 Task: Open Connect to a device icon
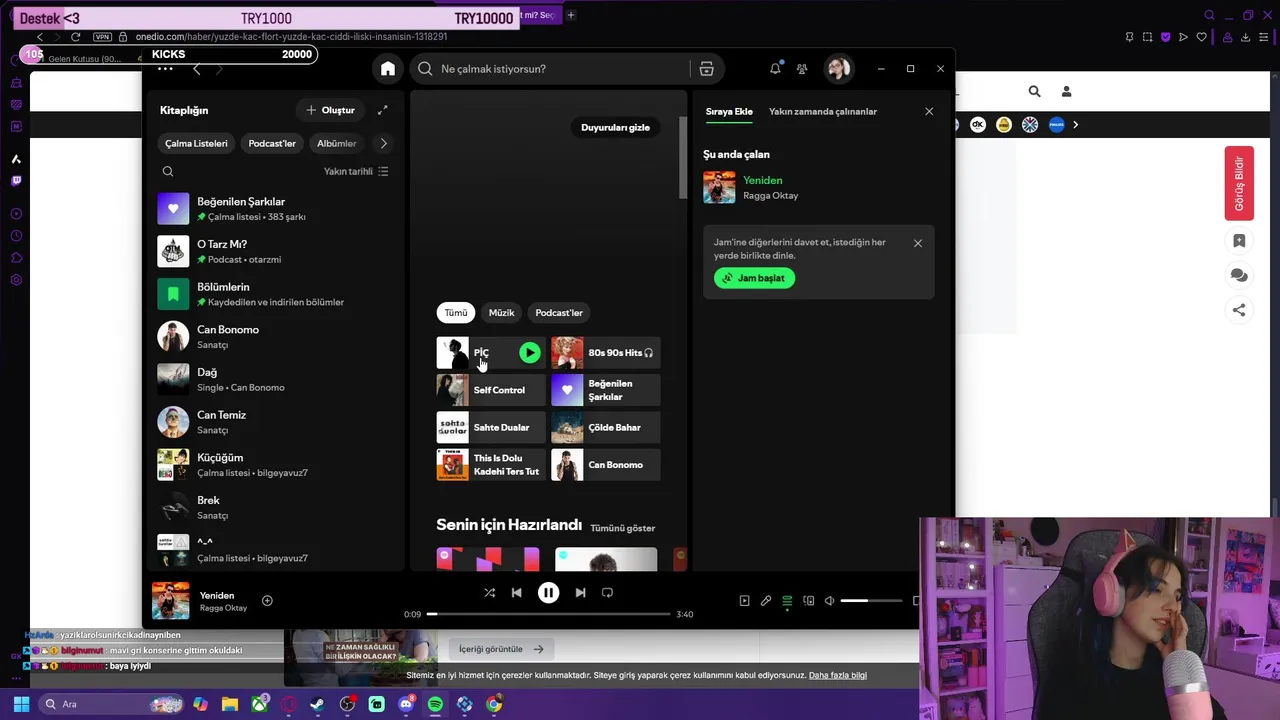[x=808, y=601]
